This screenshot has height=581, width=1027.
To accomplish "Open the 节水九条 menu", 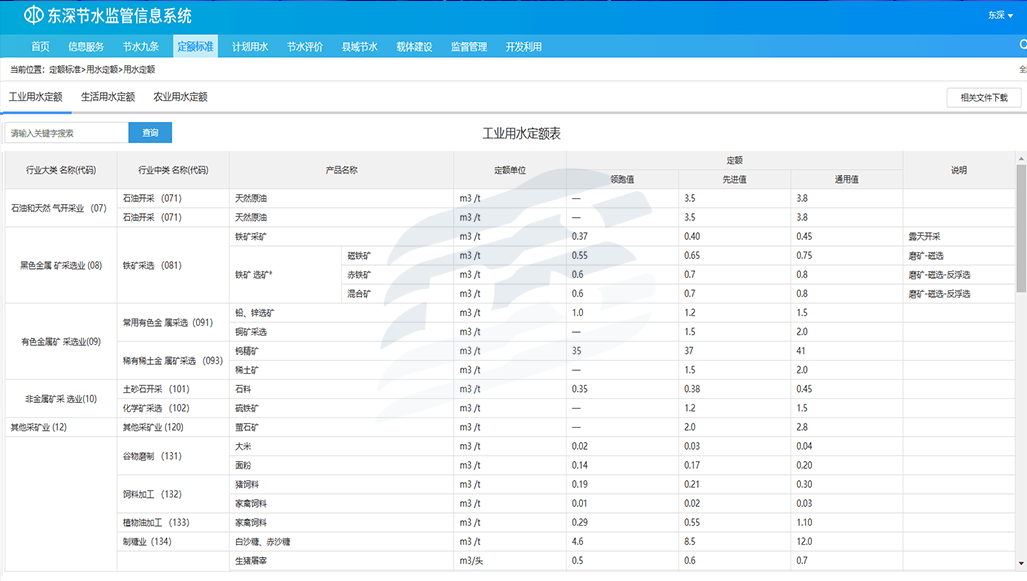I will click(x=141, y=47).
